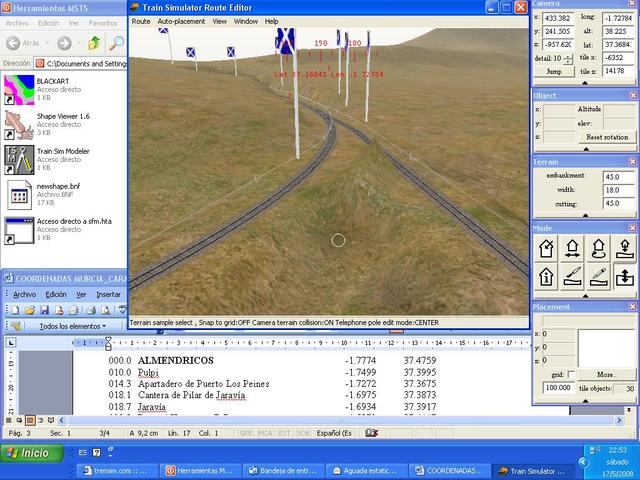Image resolution: width=640 pixels, height=480 pixels.
Task: Select the object select mode icon
Action: 547,248
